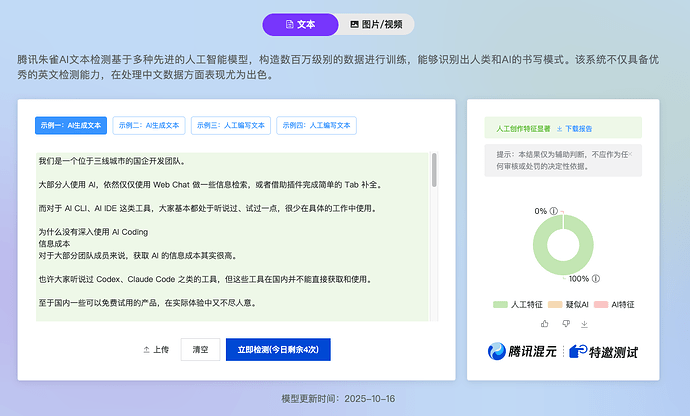Click the 腾讯混元 logo
The image size is (690, 416).
[522, 351]
